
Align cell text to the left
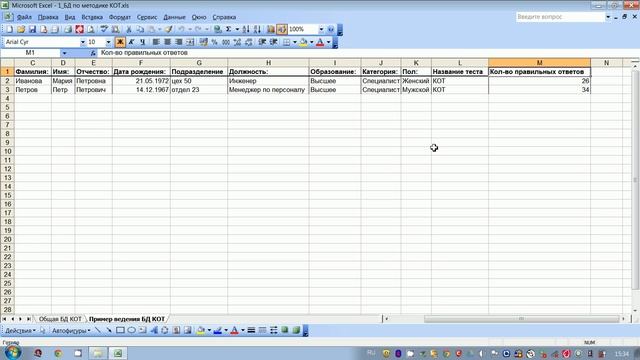(x=156, y=42)
